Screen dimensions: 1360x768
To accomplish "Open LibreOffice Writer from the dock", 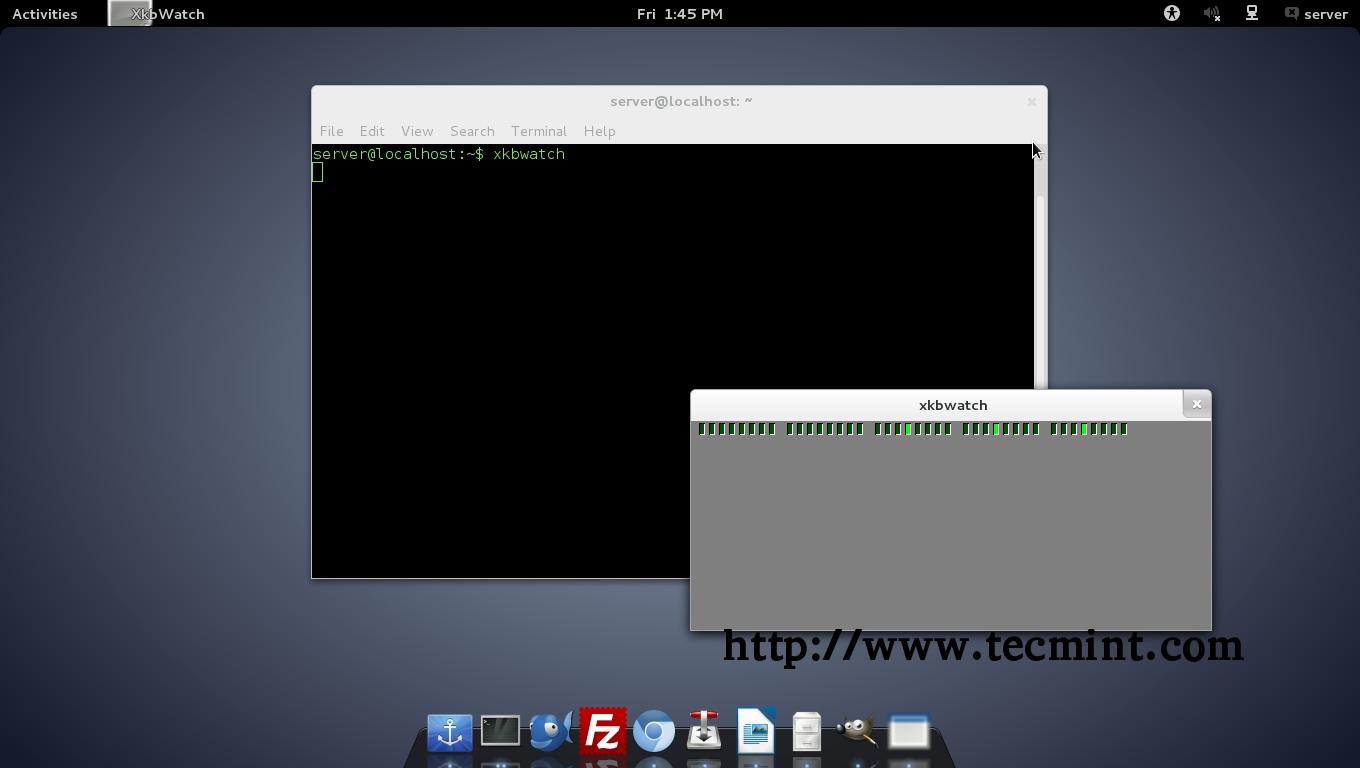I will 756,731.
